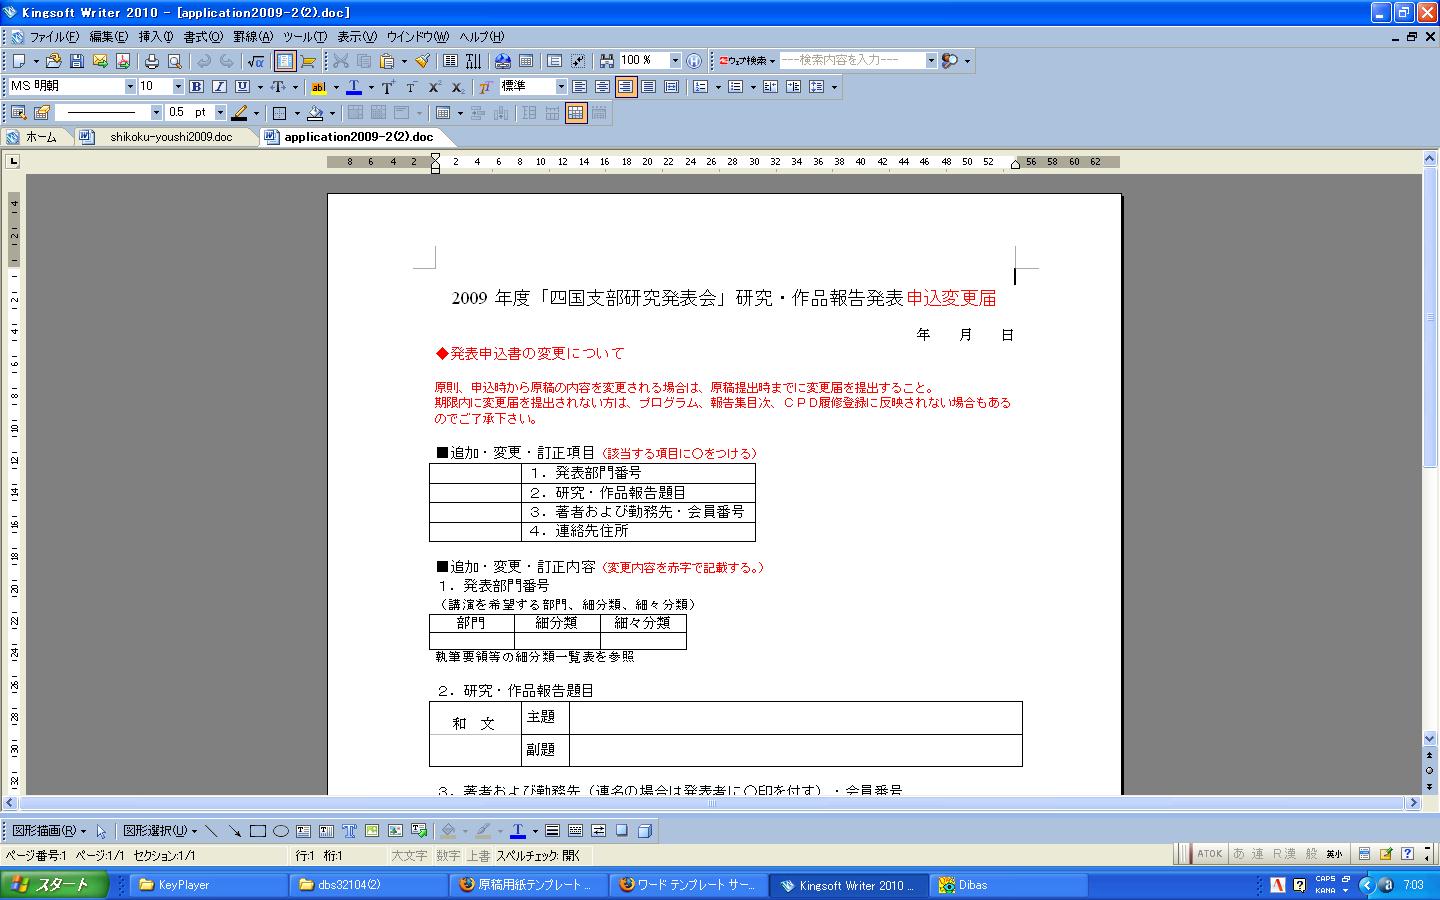This screenshot has width=1440, height=900.
Task: Toggle the highlighted table gridlines button
Action: coord(575,113)
